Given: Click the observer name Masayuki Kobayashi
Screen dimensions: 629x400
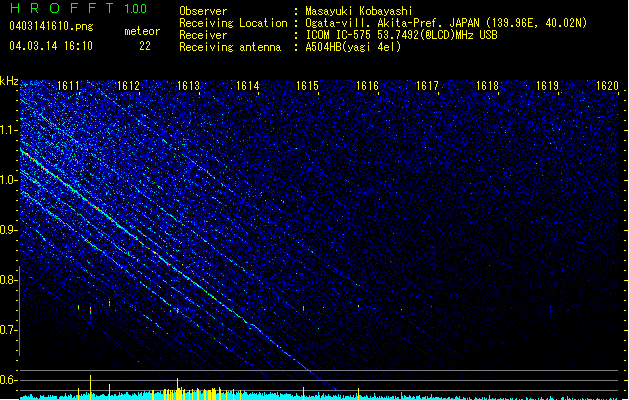Looking at the screenshot, I should pos(359,11).
